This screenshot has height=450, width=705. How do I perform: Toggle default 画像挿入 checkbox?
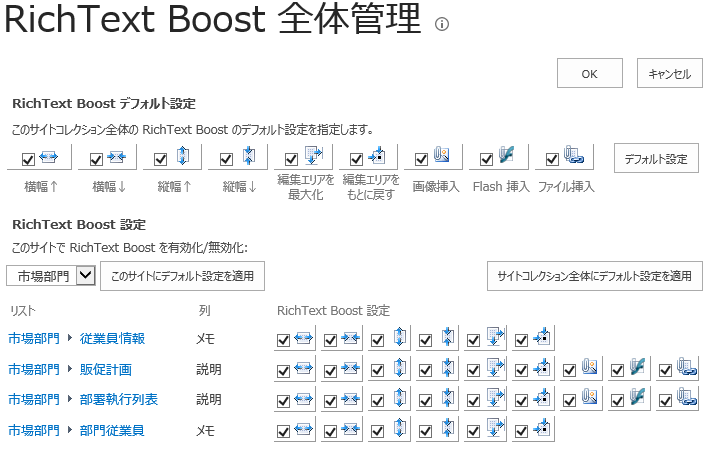(421, 159)
